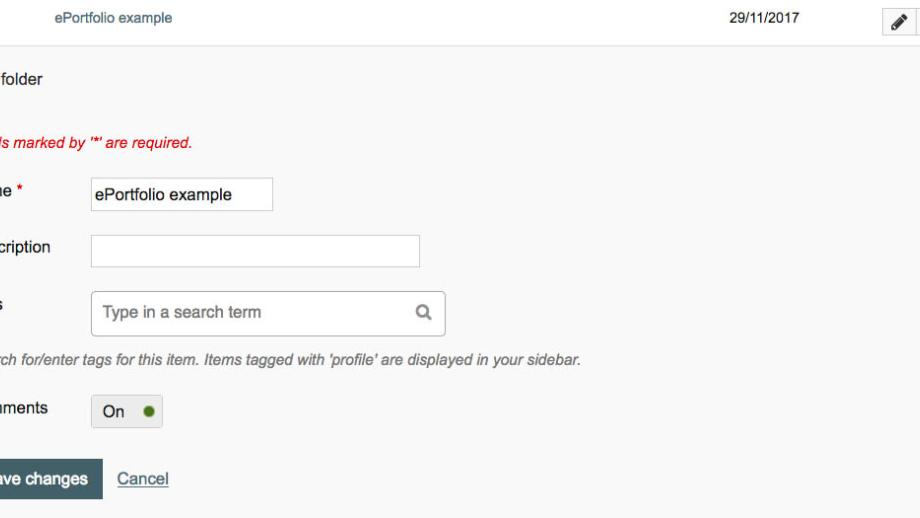The image size is (920, 518).
Task: Click the 'On' text inside Comments switch
Action: (x=113, y=411)
